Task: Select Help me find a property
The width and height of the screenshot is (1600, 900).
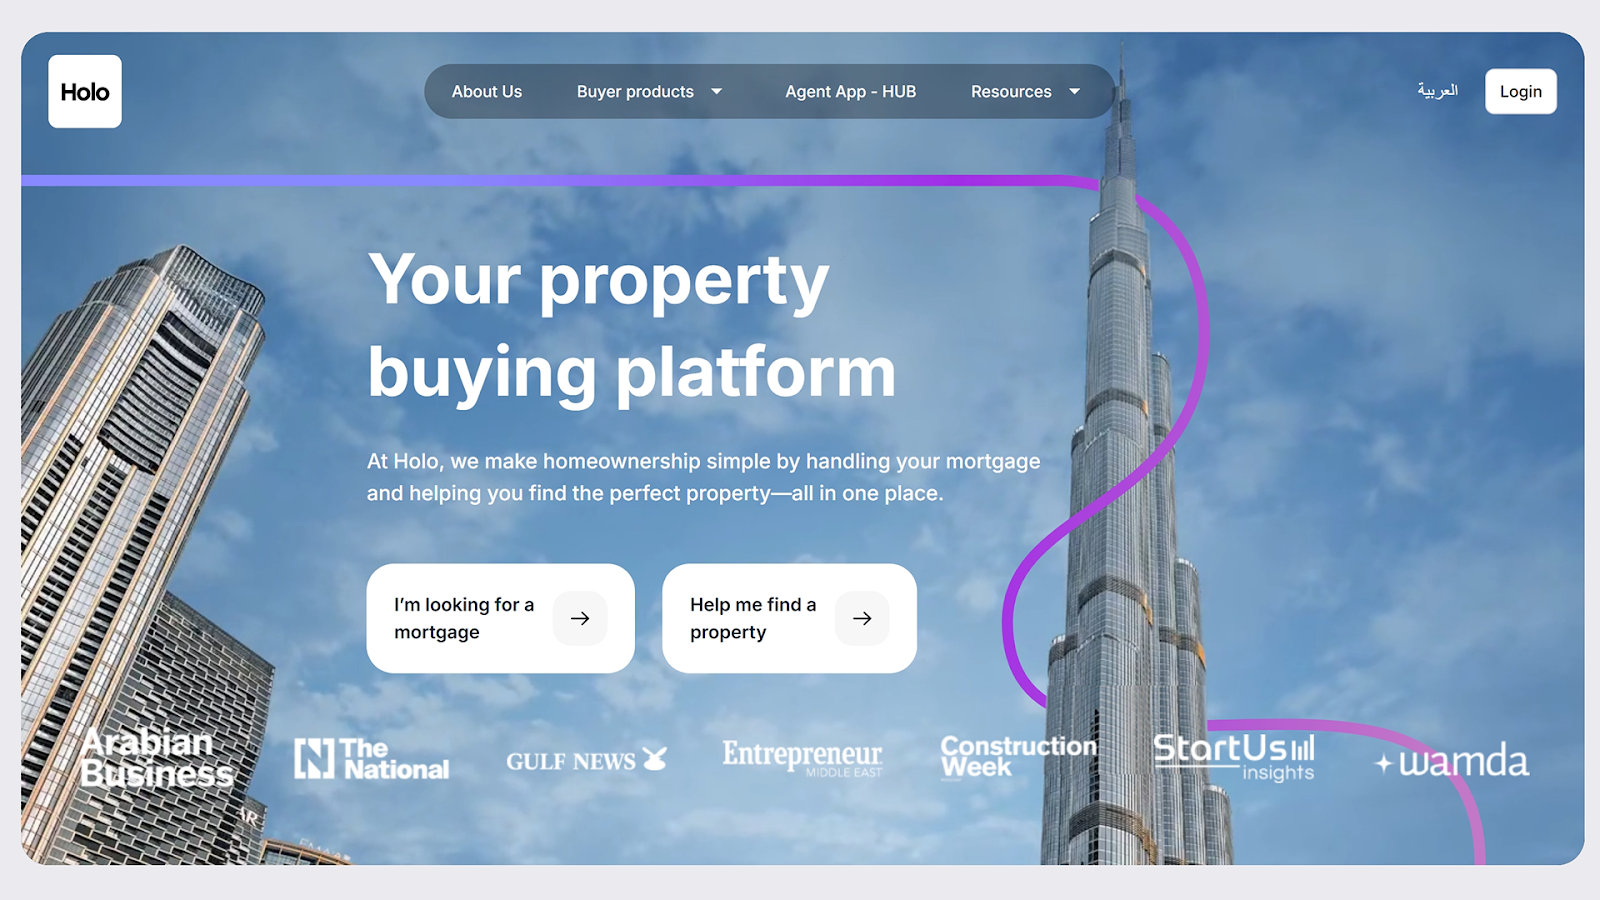Action: (x=789, y=618)
